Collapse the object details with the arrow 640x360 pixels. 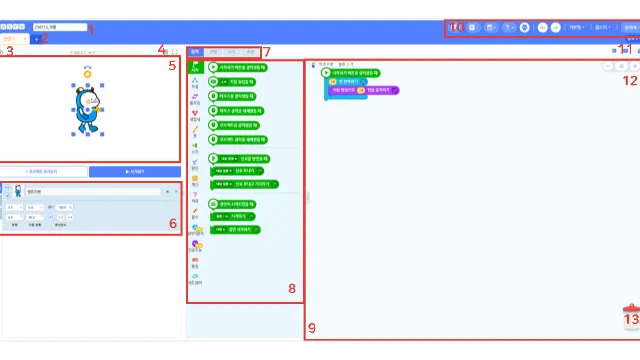coord(167,191)
